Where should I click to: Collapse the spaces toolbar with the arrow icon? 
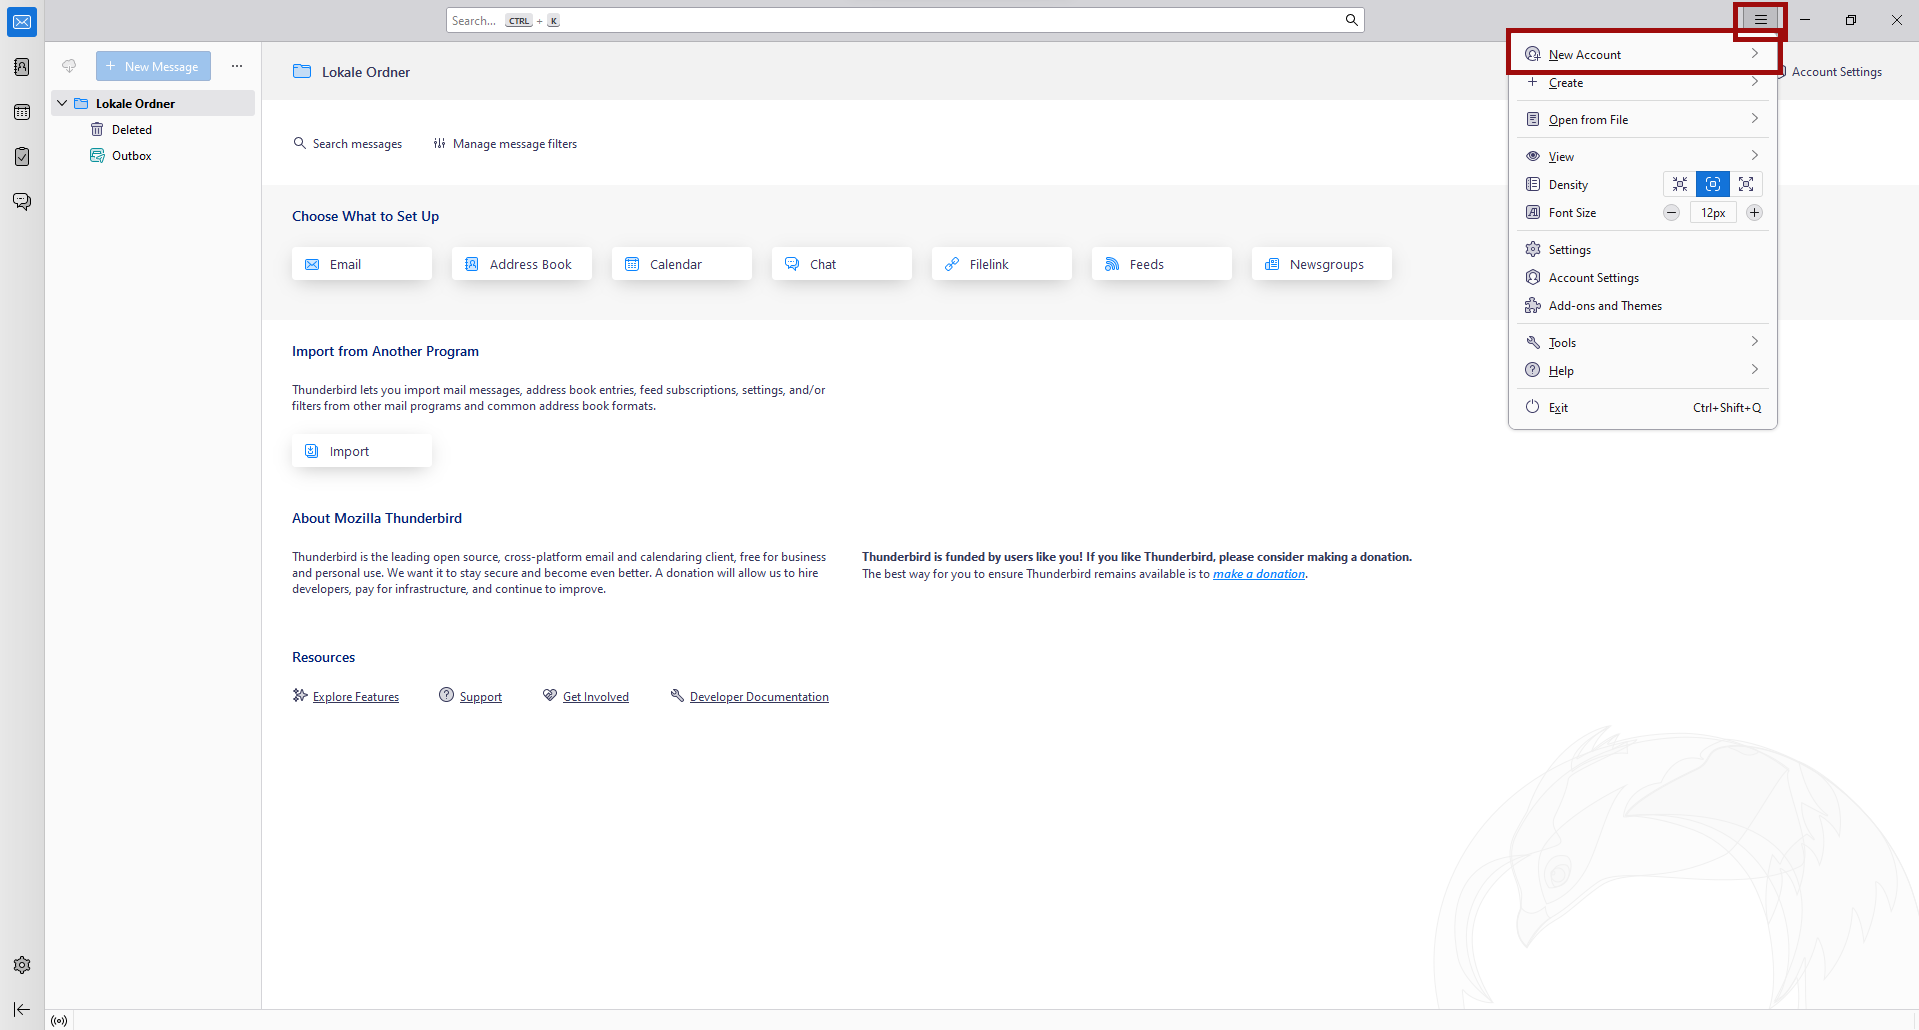22,1009
